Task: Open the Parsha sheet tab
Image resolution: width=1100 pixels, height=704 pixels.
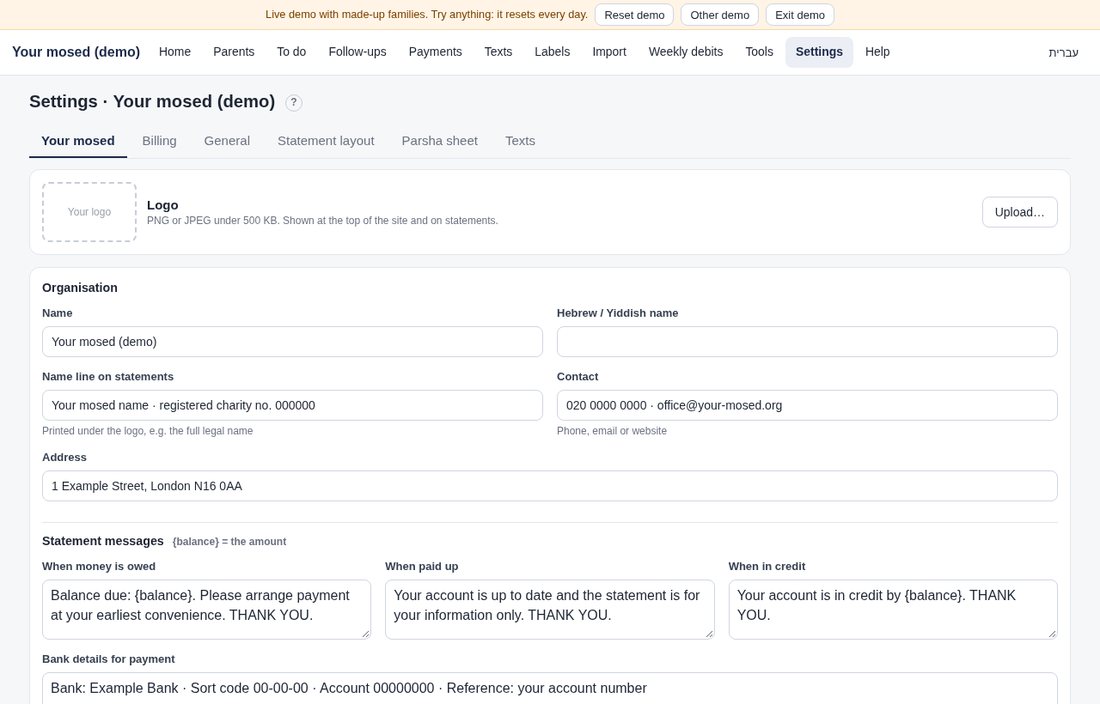Action: (x=439, y=141)
